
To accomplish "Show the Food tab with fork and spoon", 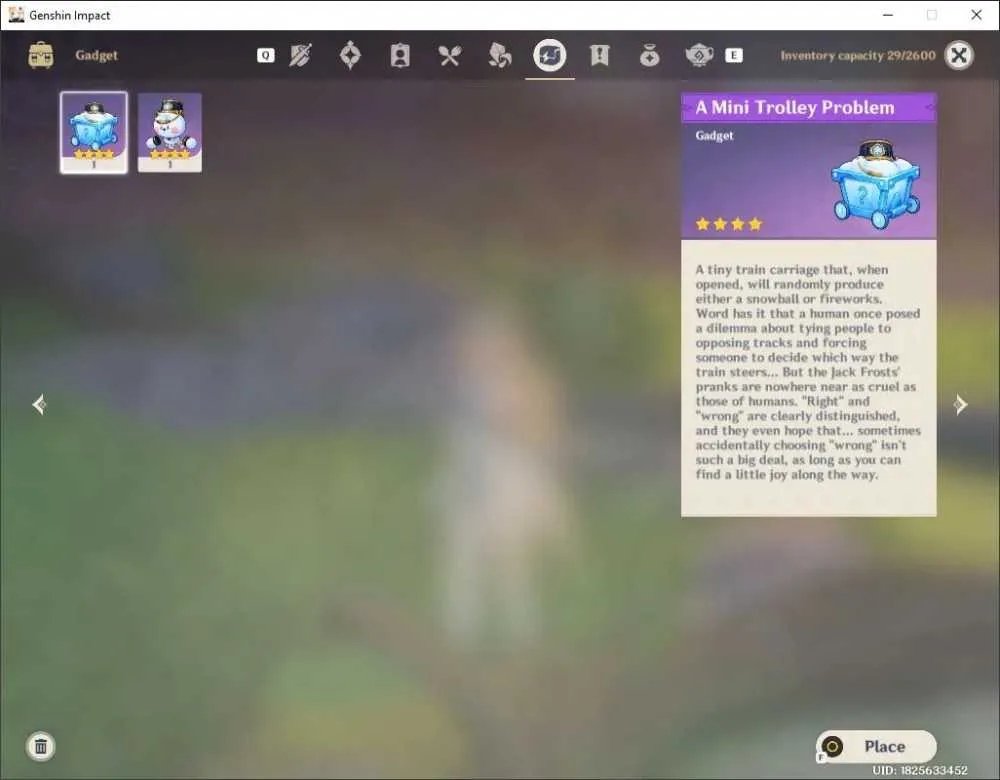I will coord(450,56).
